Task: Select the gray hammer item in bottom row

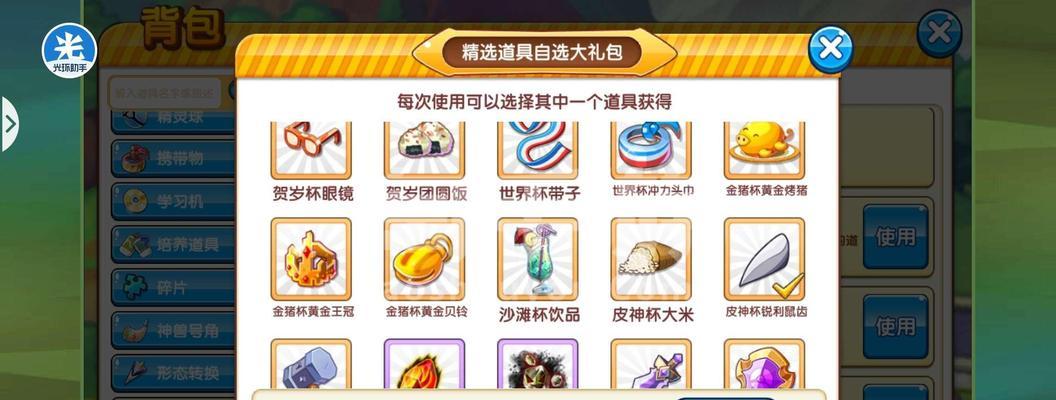Action: point(311,364)
